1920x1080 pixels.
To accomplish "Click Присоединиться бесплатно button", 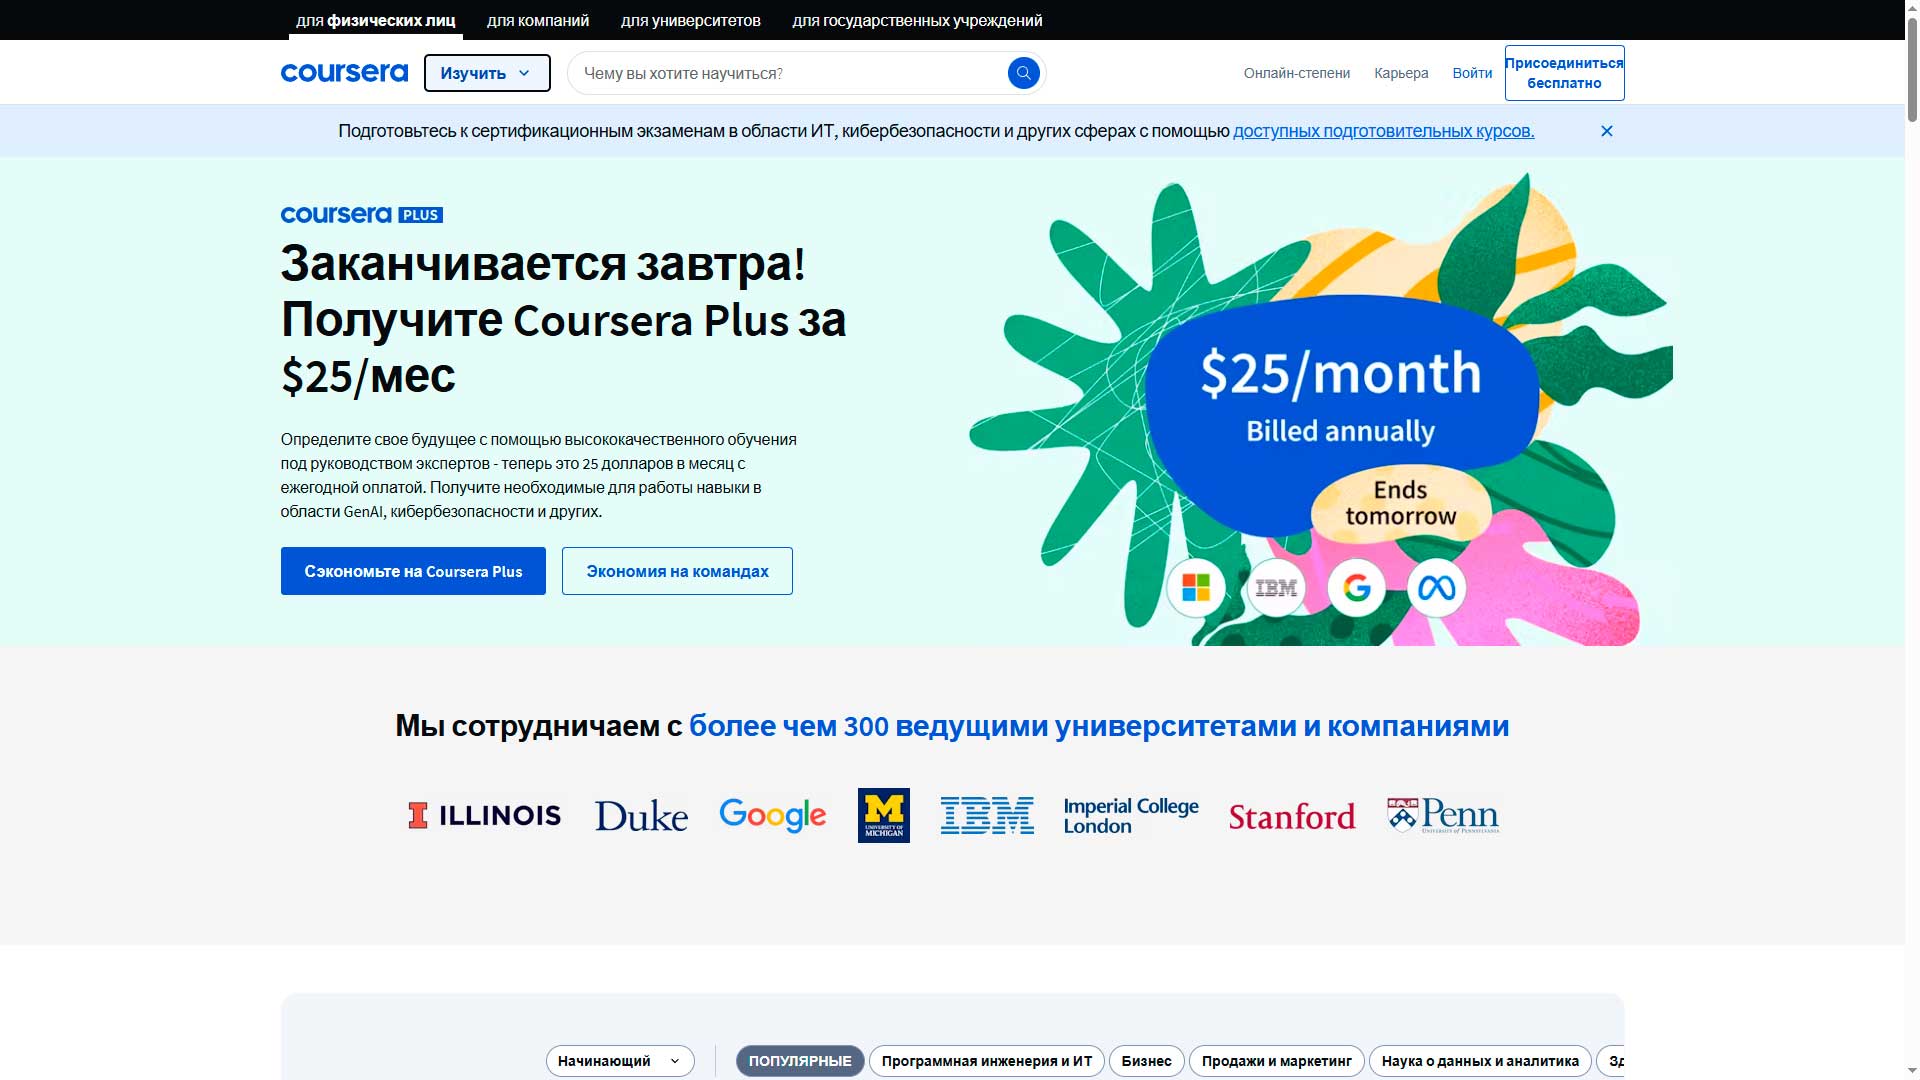I will (x=1564, y=73).
